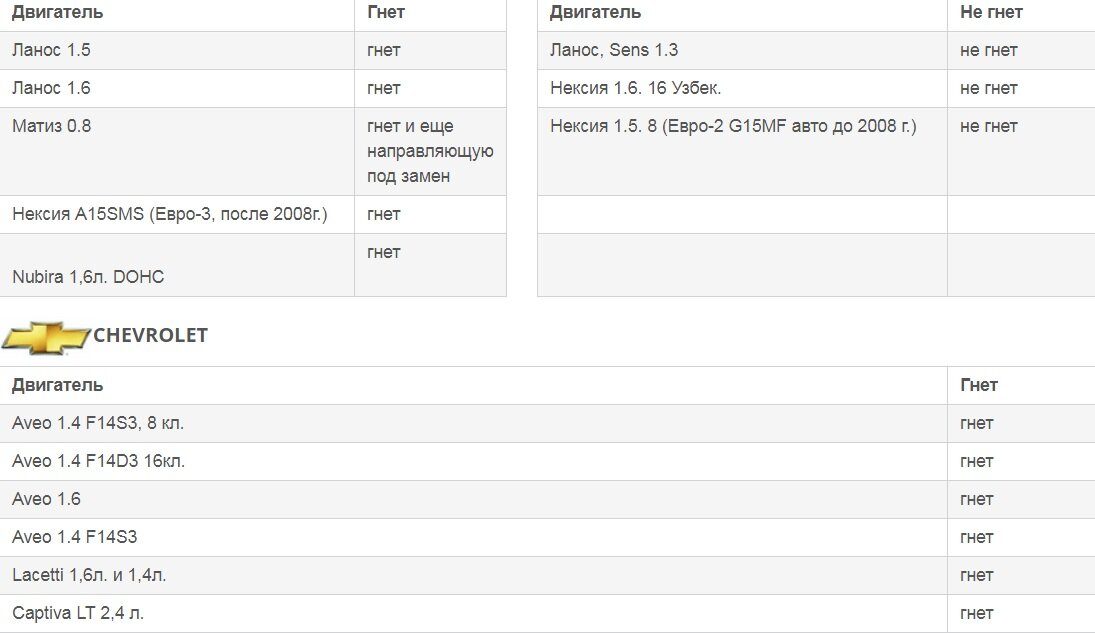Click the Матиз 0.8 engine cell
Screen dimensions: 1095x633
pos(177,151)
